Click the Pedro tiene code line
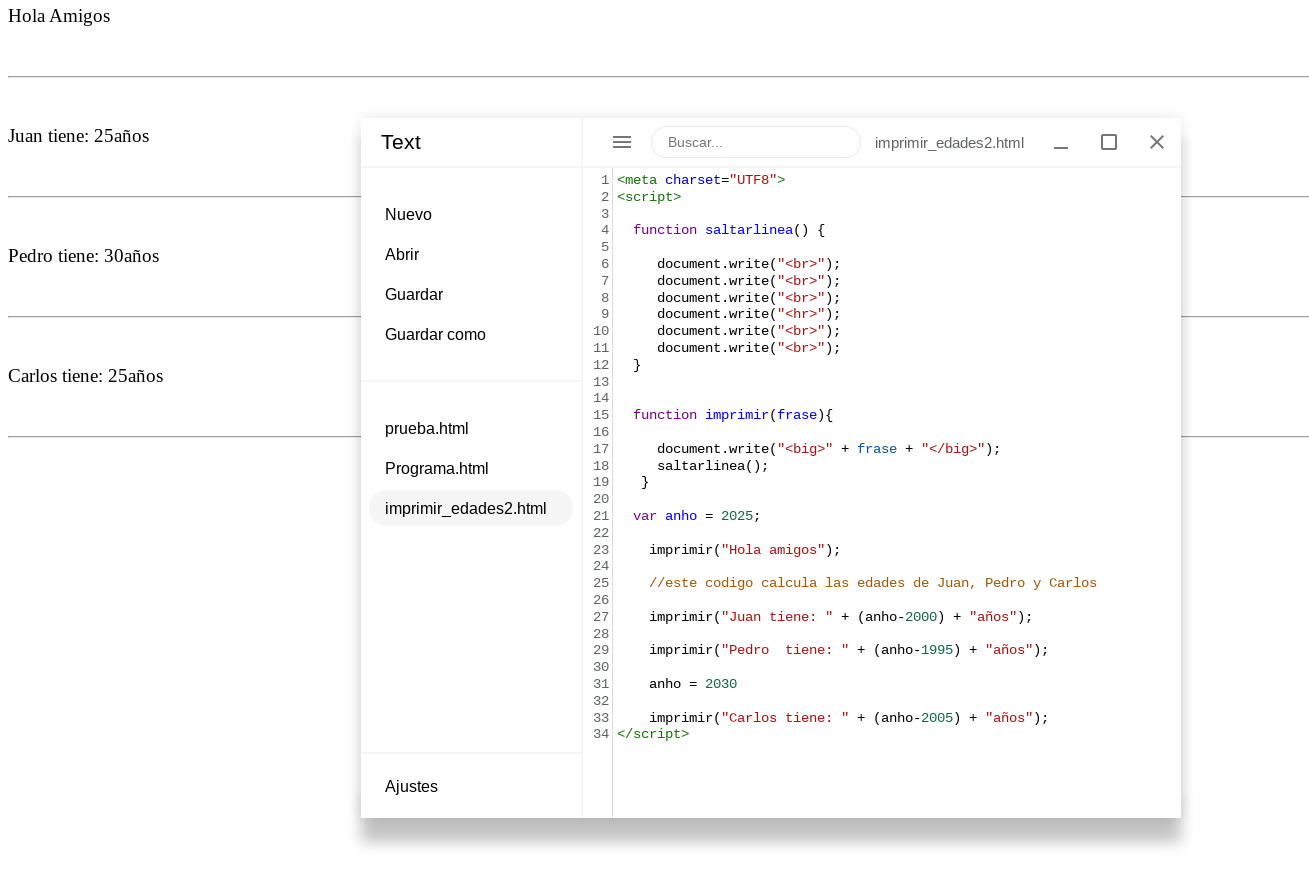Screen dimensions: 1309x872 849,650
